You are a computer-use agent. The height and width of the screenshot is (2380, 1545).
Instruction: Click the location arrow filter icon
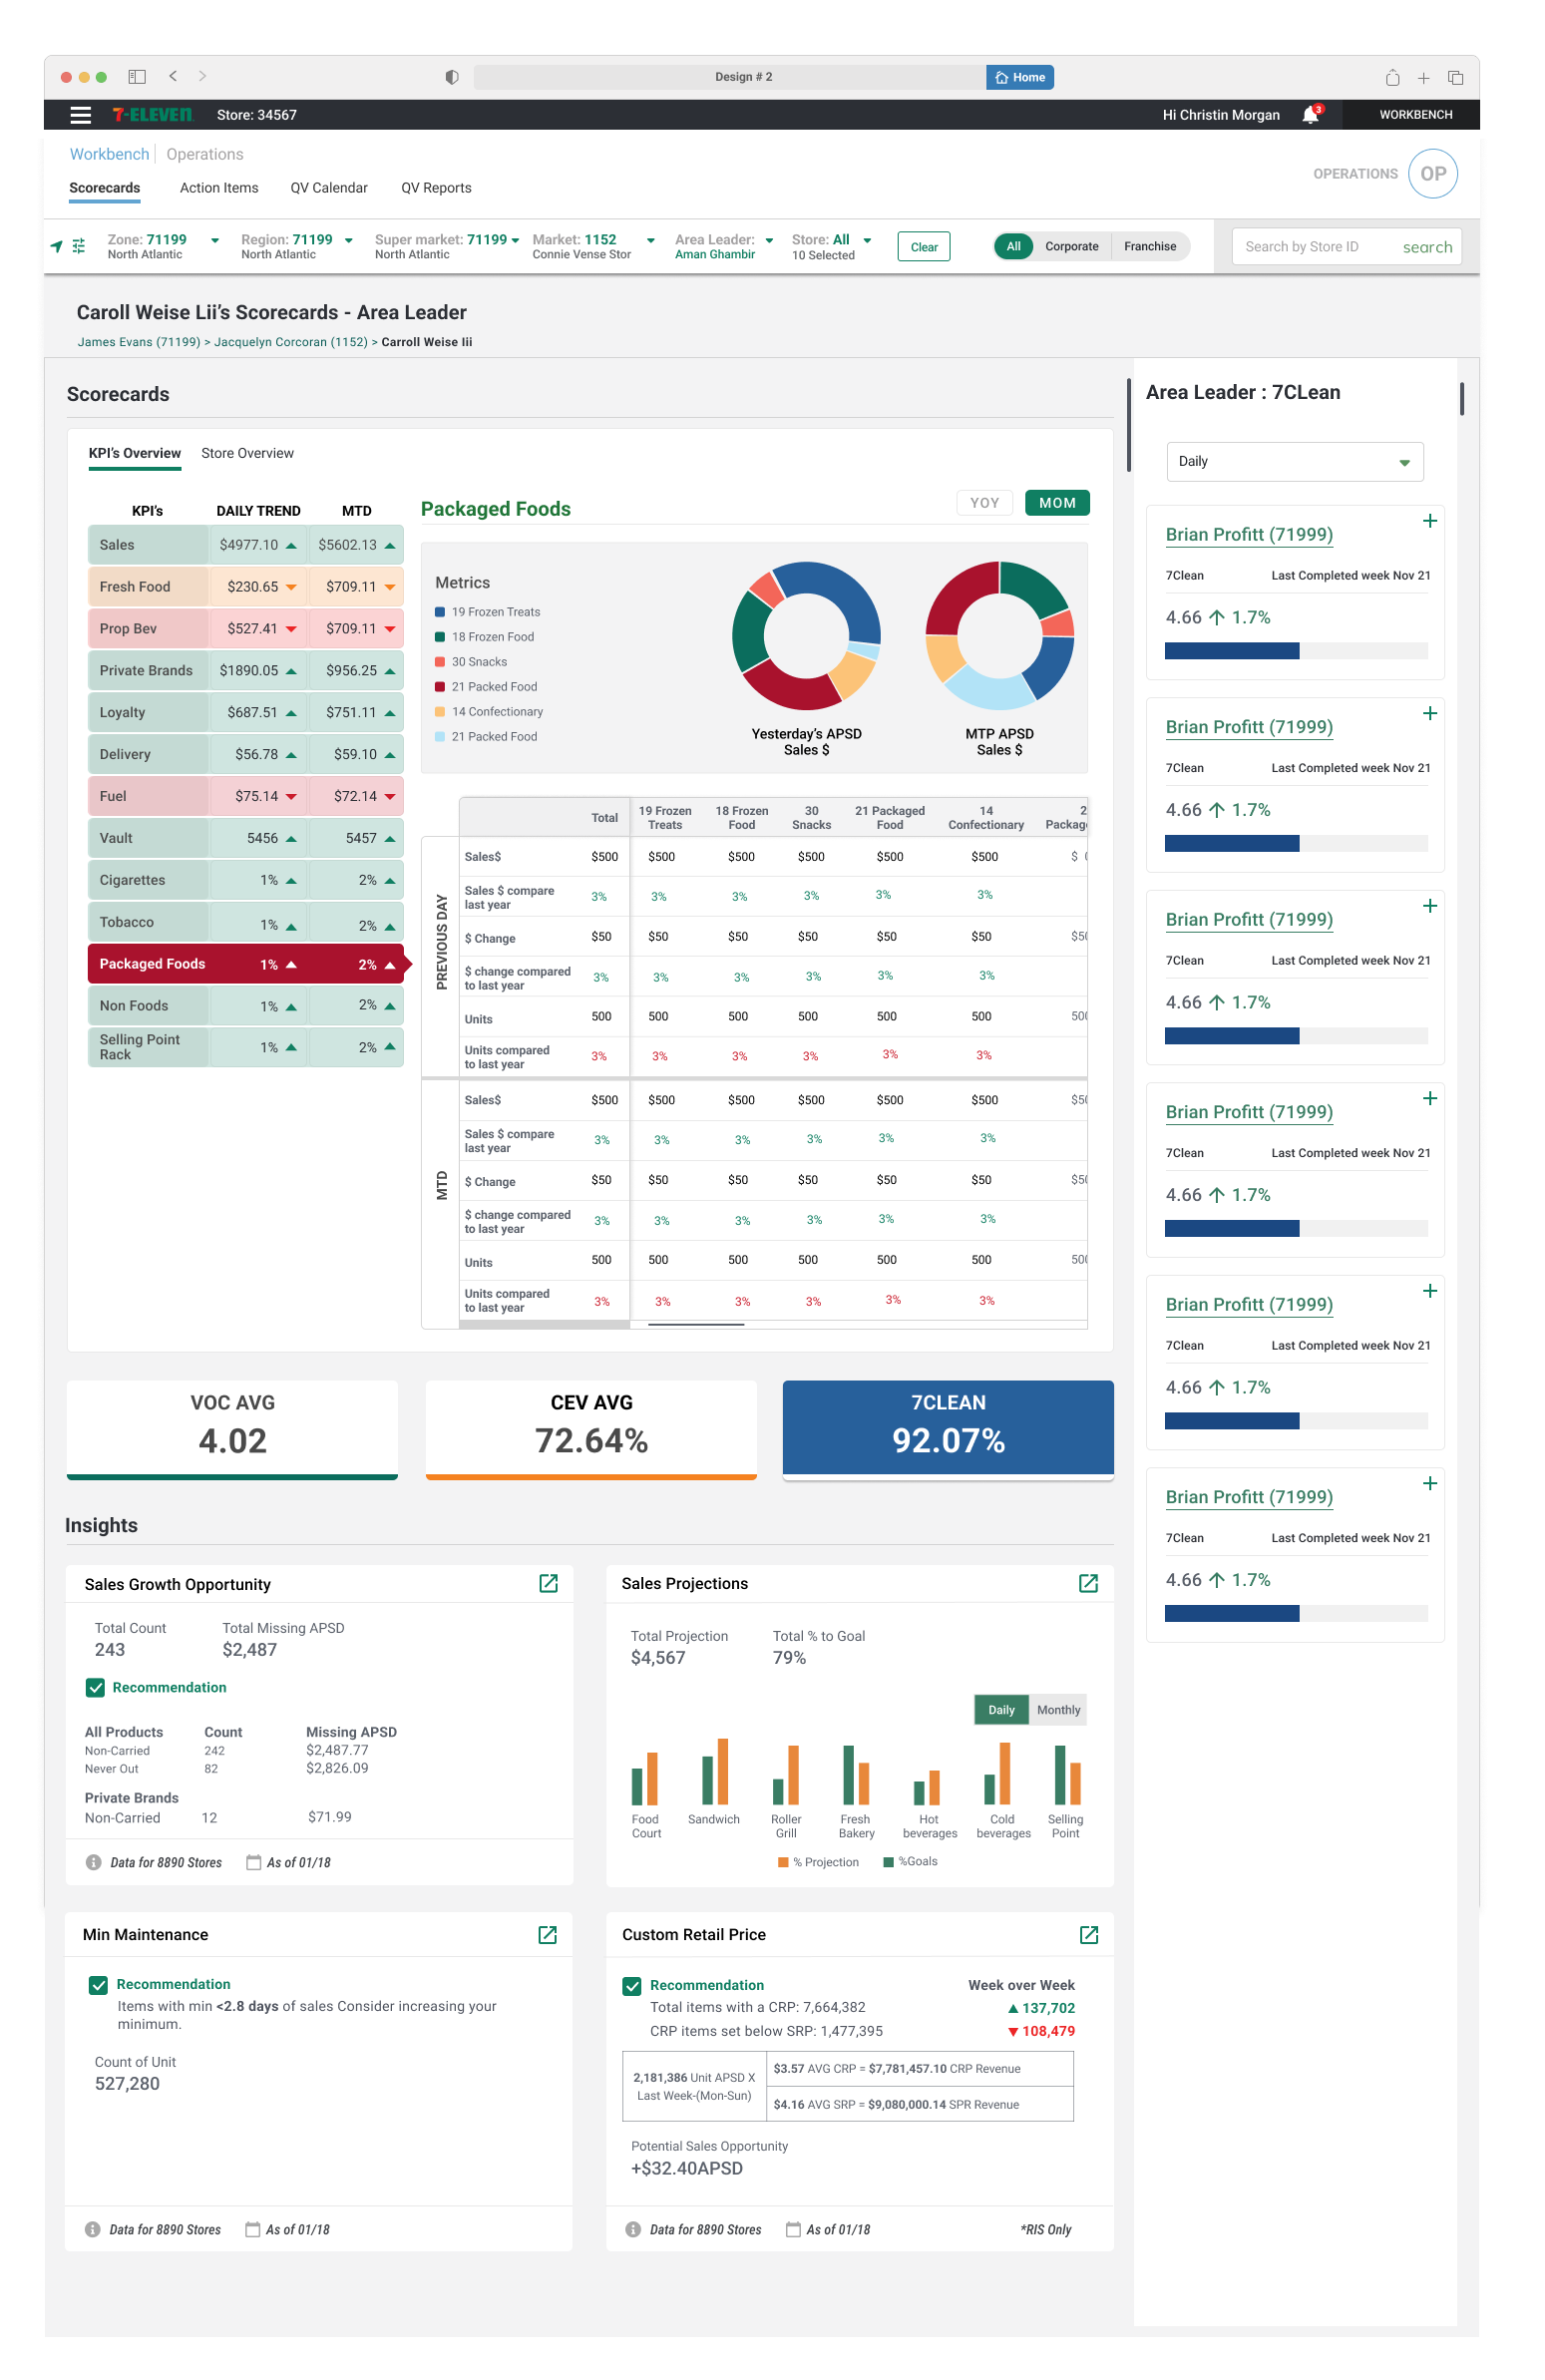tap(57, 246)
